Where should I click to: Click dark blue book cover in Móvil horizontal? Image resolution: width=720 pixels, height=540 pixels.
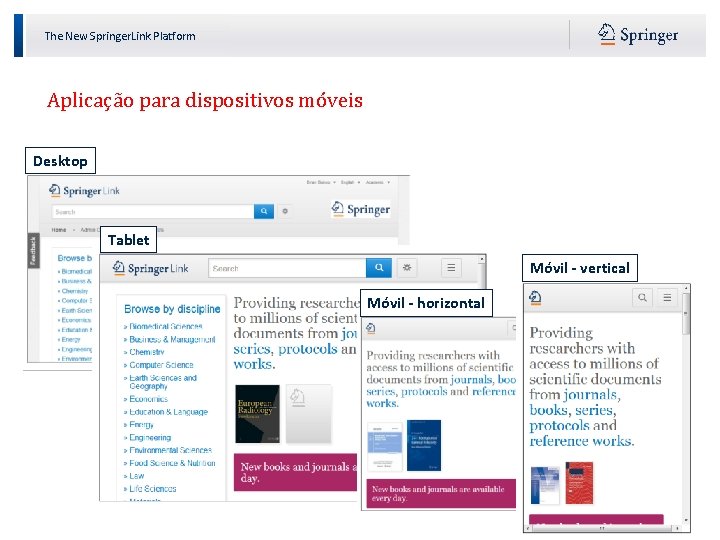(424, 445)
